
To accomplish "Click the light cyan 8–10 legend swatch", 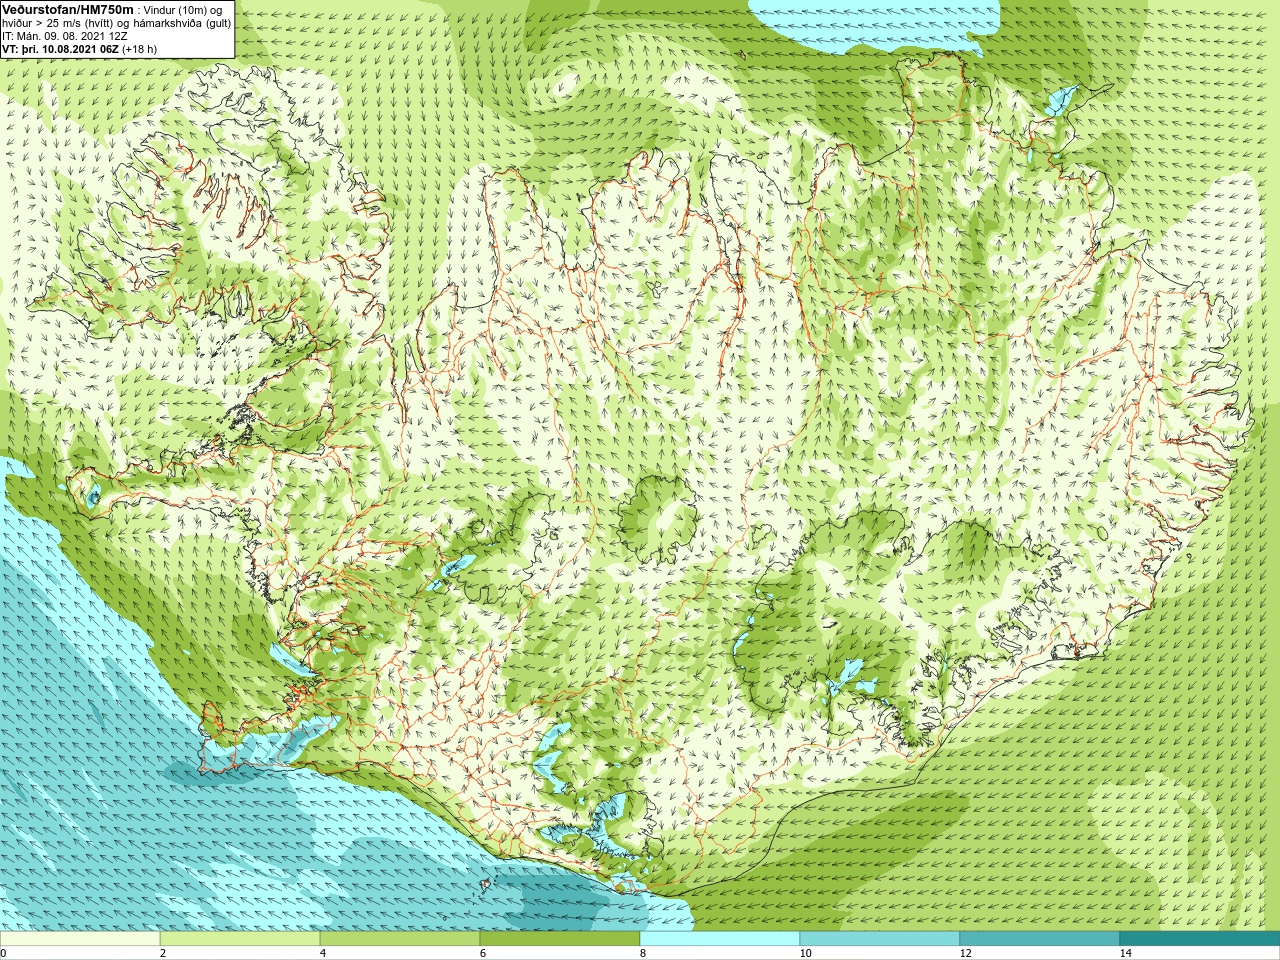I will (x=720, y=939).
